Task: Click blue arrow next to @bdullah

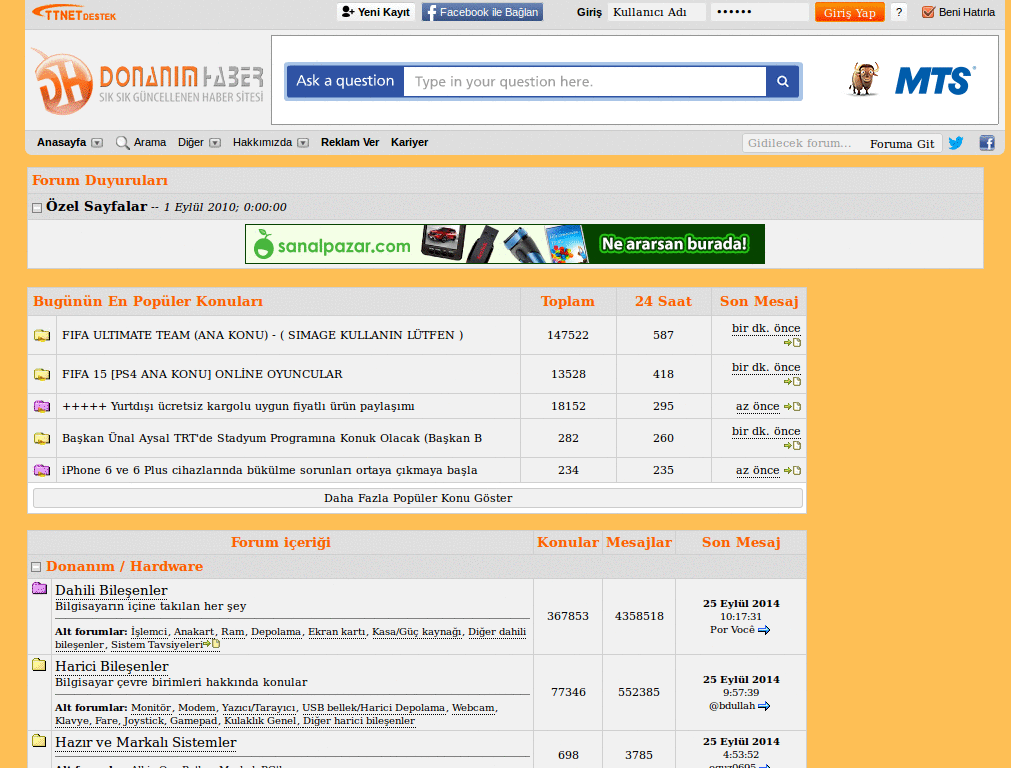Action: point(764,706)
